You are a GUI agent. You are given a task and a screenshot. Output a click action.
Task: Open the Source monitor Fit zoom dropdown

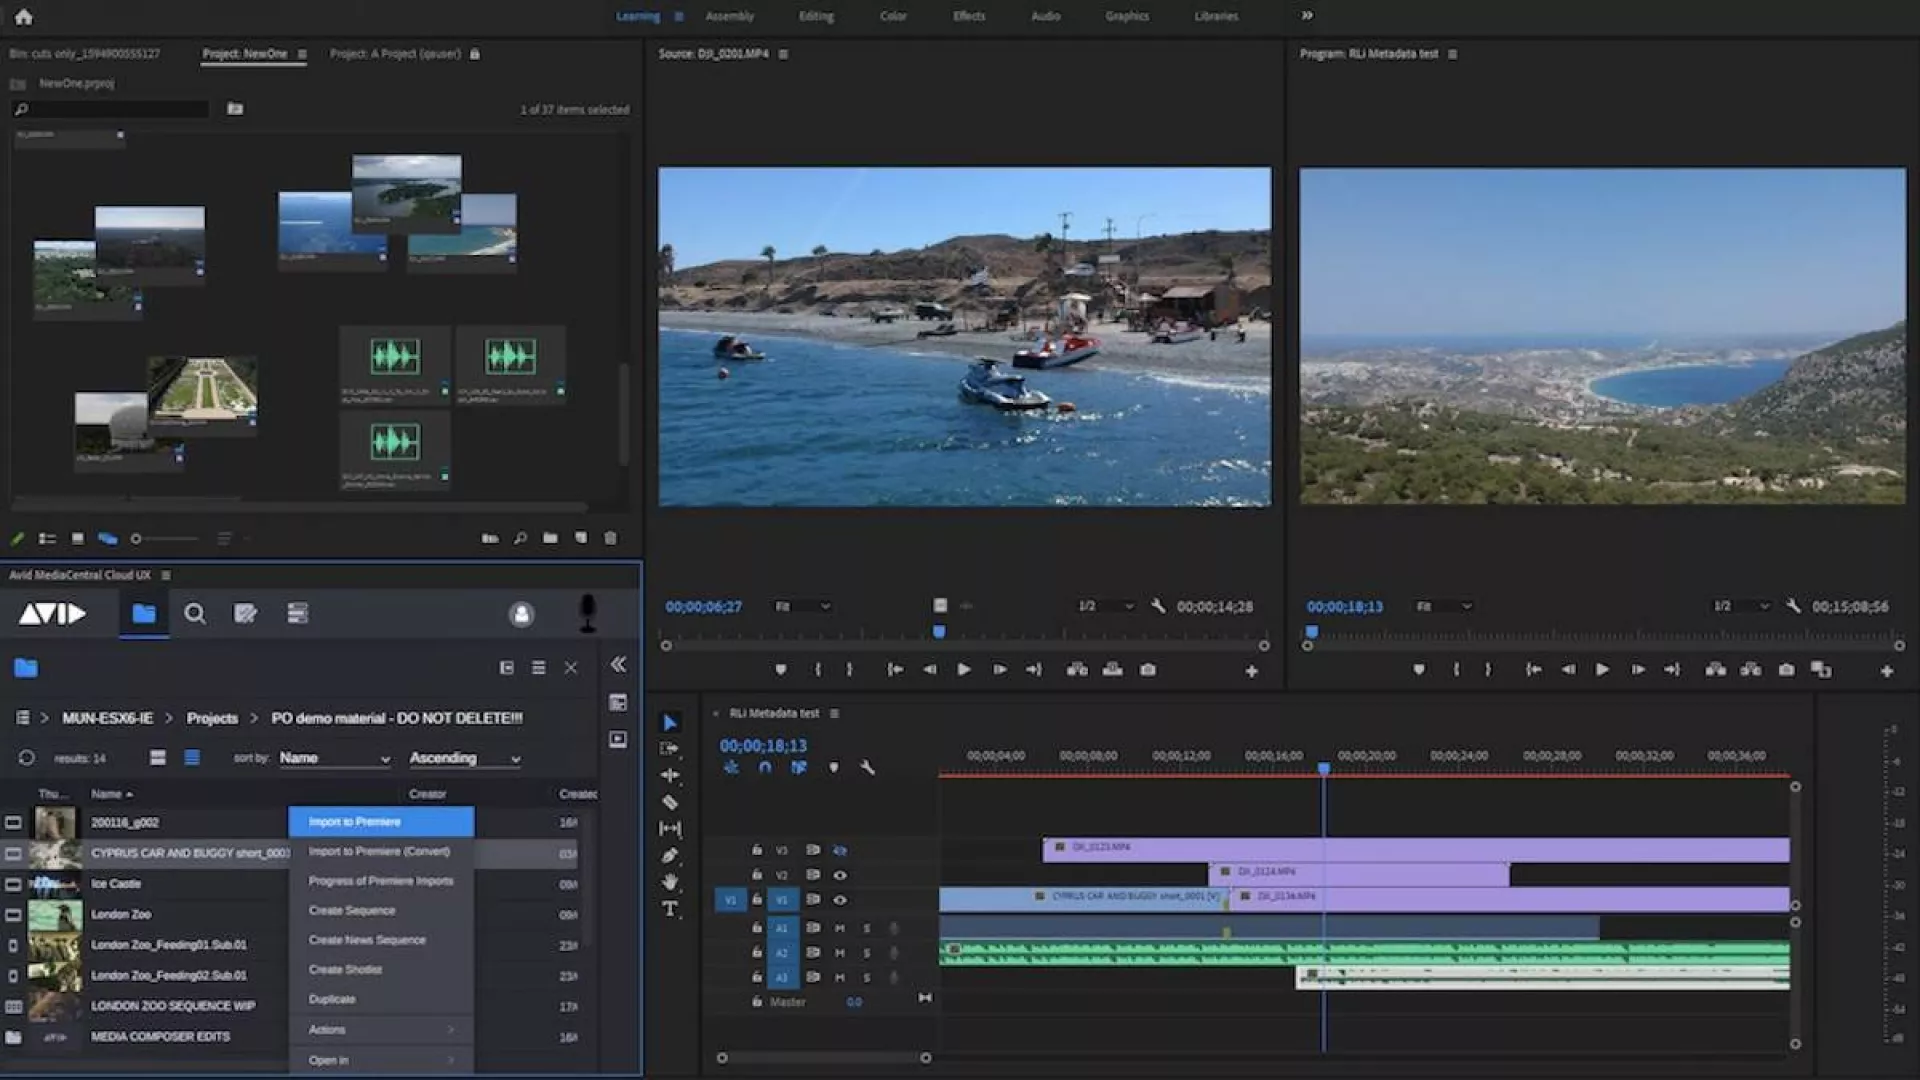click(x=803, y=606)
